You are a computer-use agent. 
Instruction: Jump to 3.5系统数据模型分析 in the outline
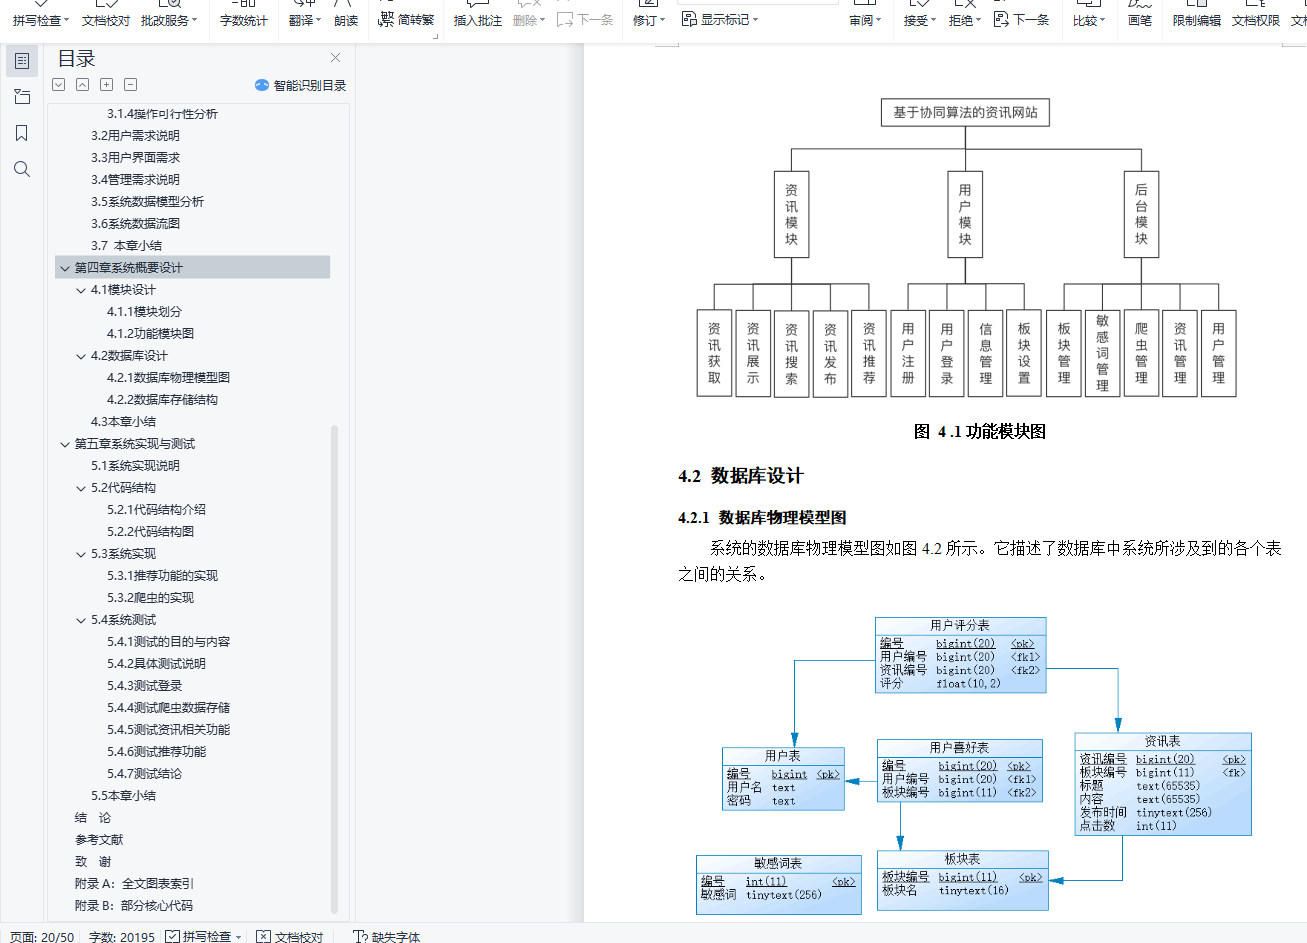[147, 202]
